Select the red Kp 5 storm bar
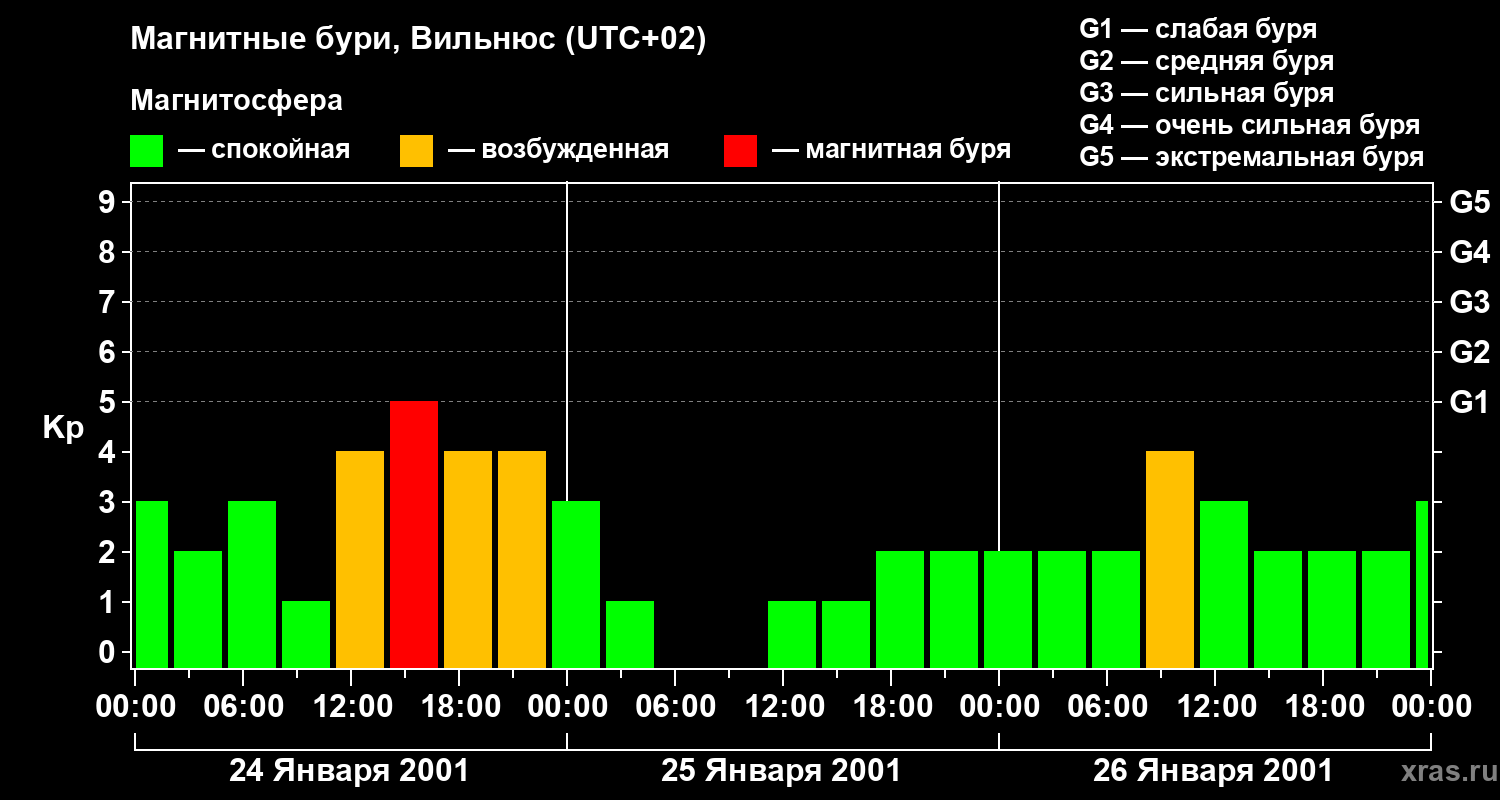Viewport: 1500px width, 800px height. tap(414, 534)
